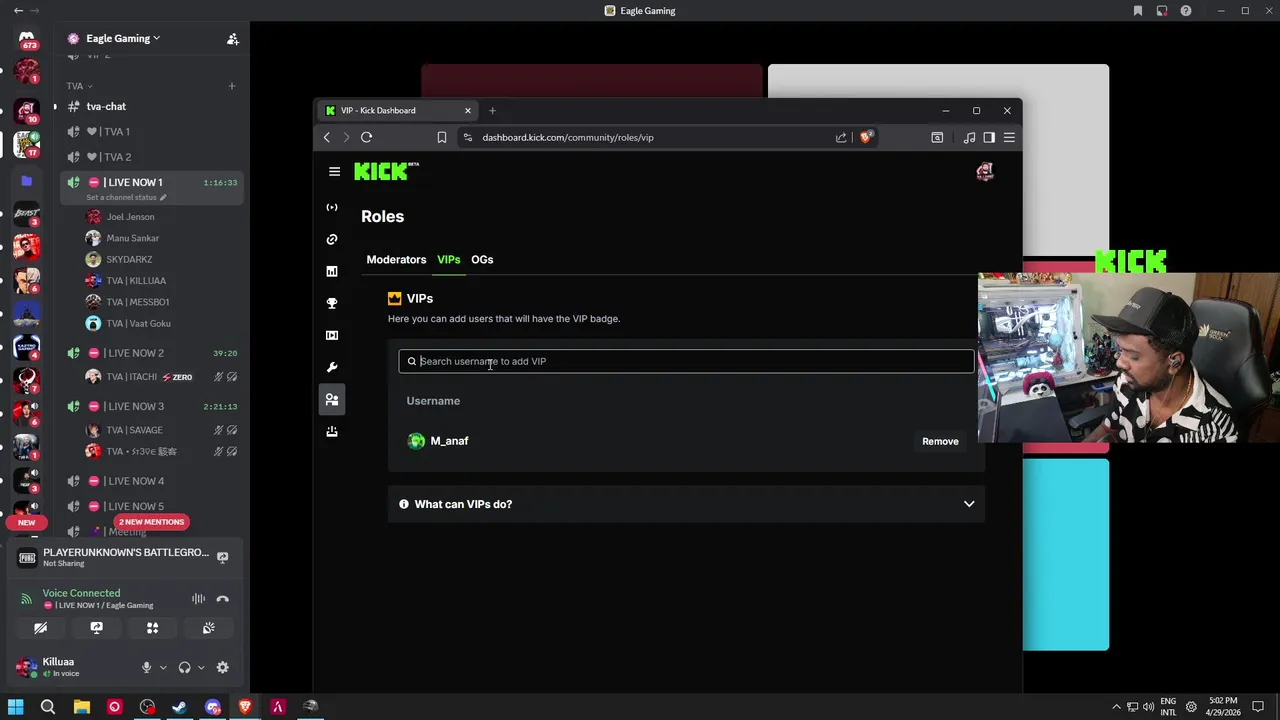Open the Stream section in Kick sidebar
The image size is (1280, 720).
coord(332,207)
